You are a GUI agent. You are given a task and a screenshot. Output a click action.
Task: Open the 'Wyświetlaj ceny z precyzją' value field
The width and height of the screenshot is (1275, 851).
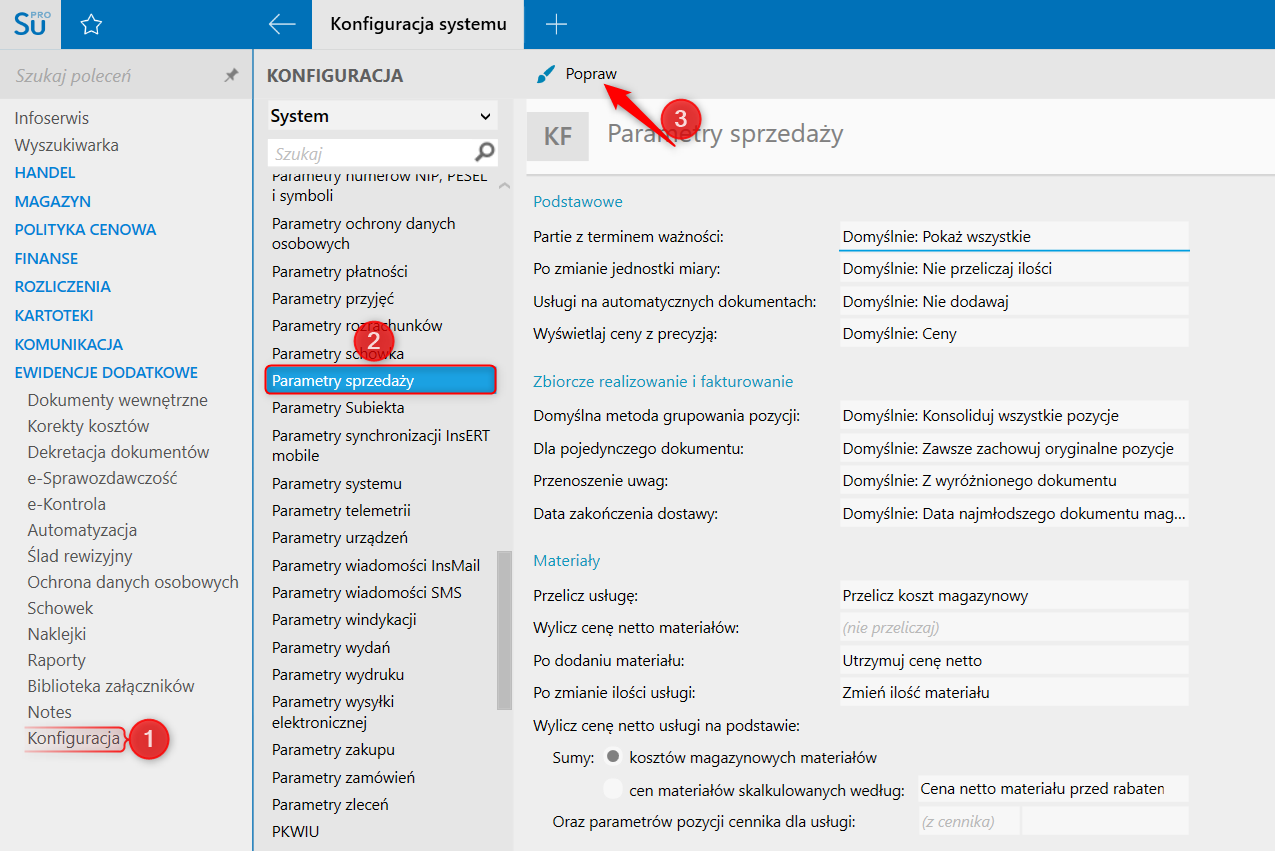point(1014,334)
